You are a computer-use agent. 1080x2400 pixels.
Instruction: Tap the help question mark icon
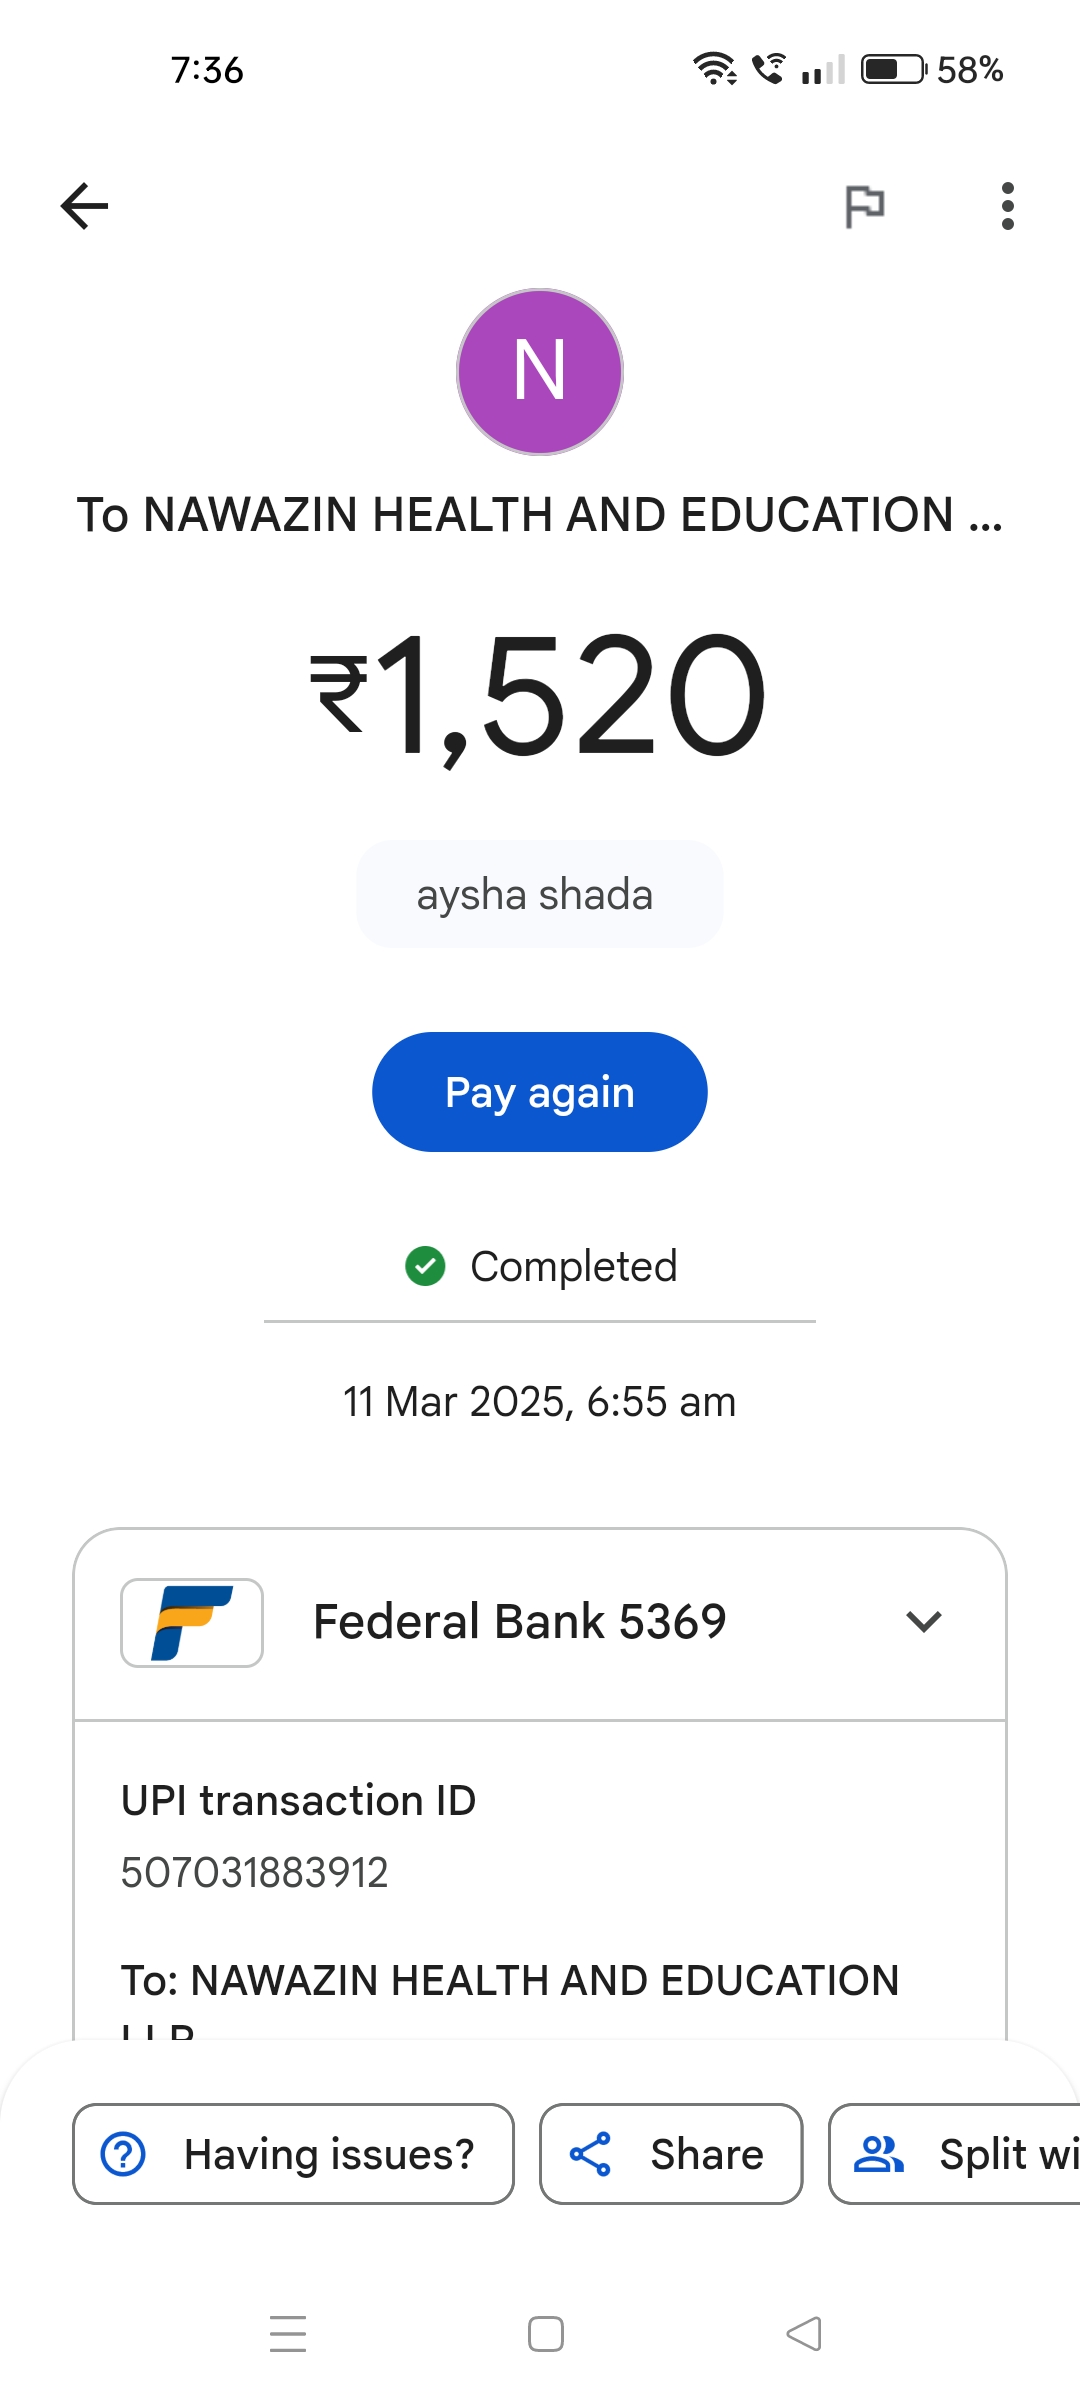(x=124, y=2154)
